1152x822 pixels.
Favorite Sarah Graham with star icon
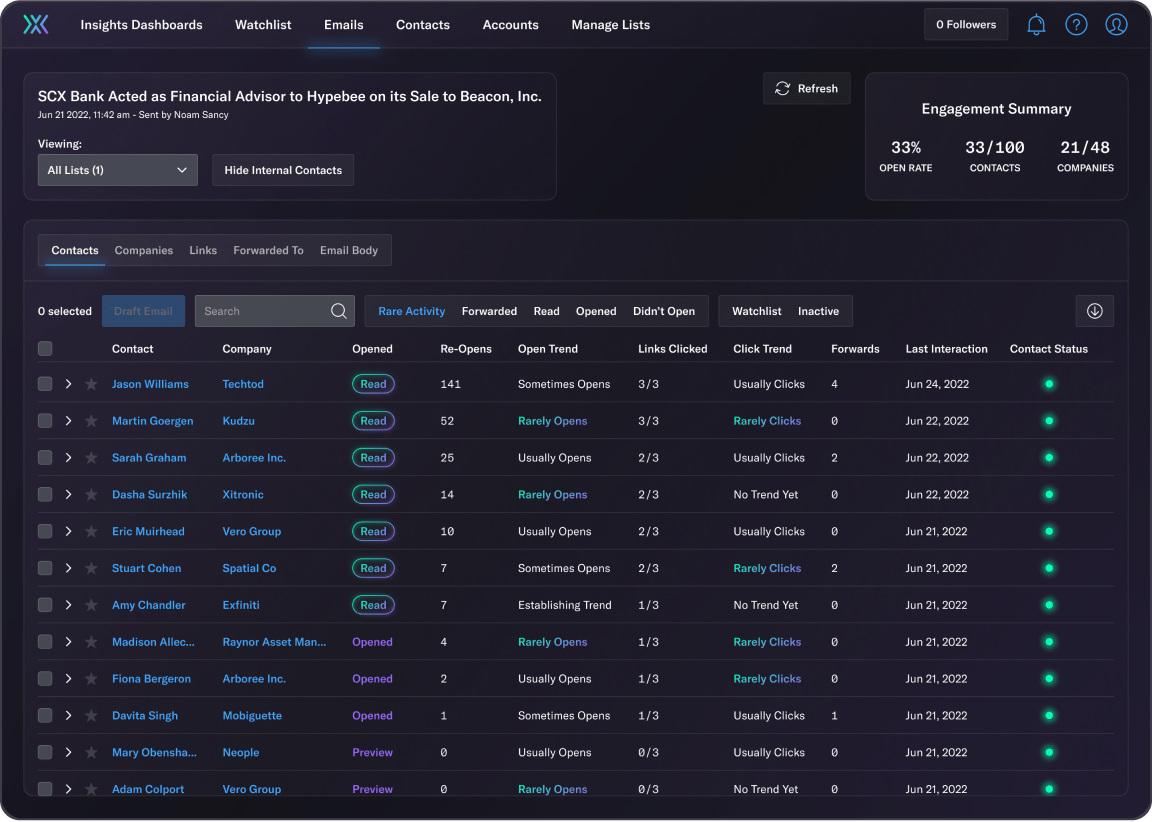[91, 458]
